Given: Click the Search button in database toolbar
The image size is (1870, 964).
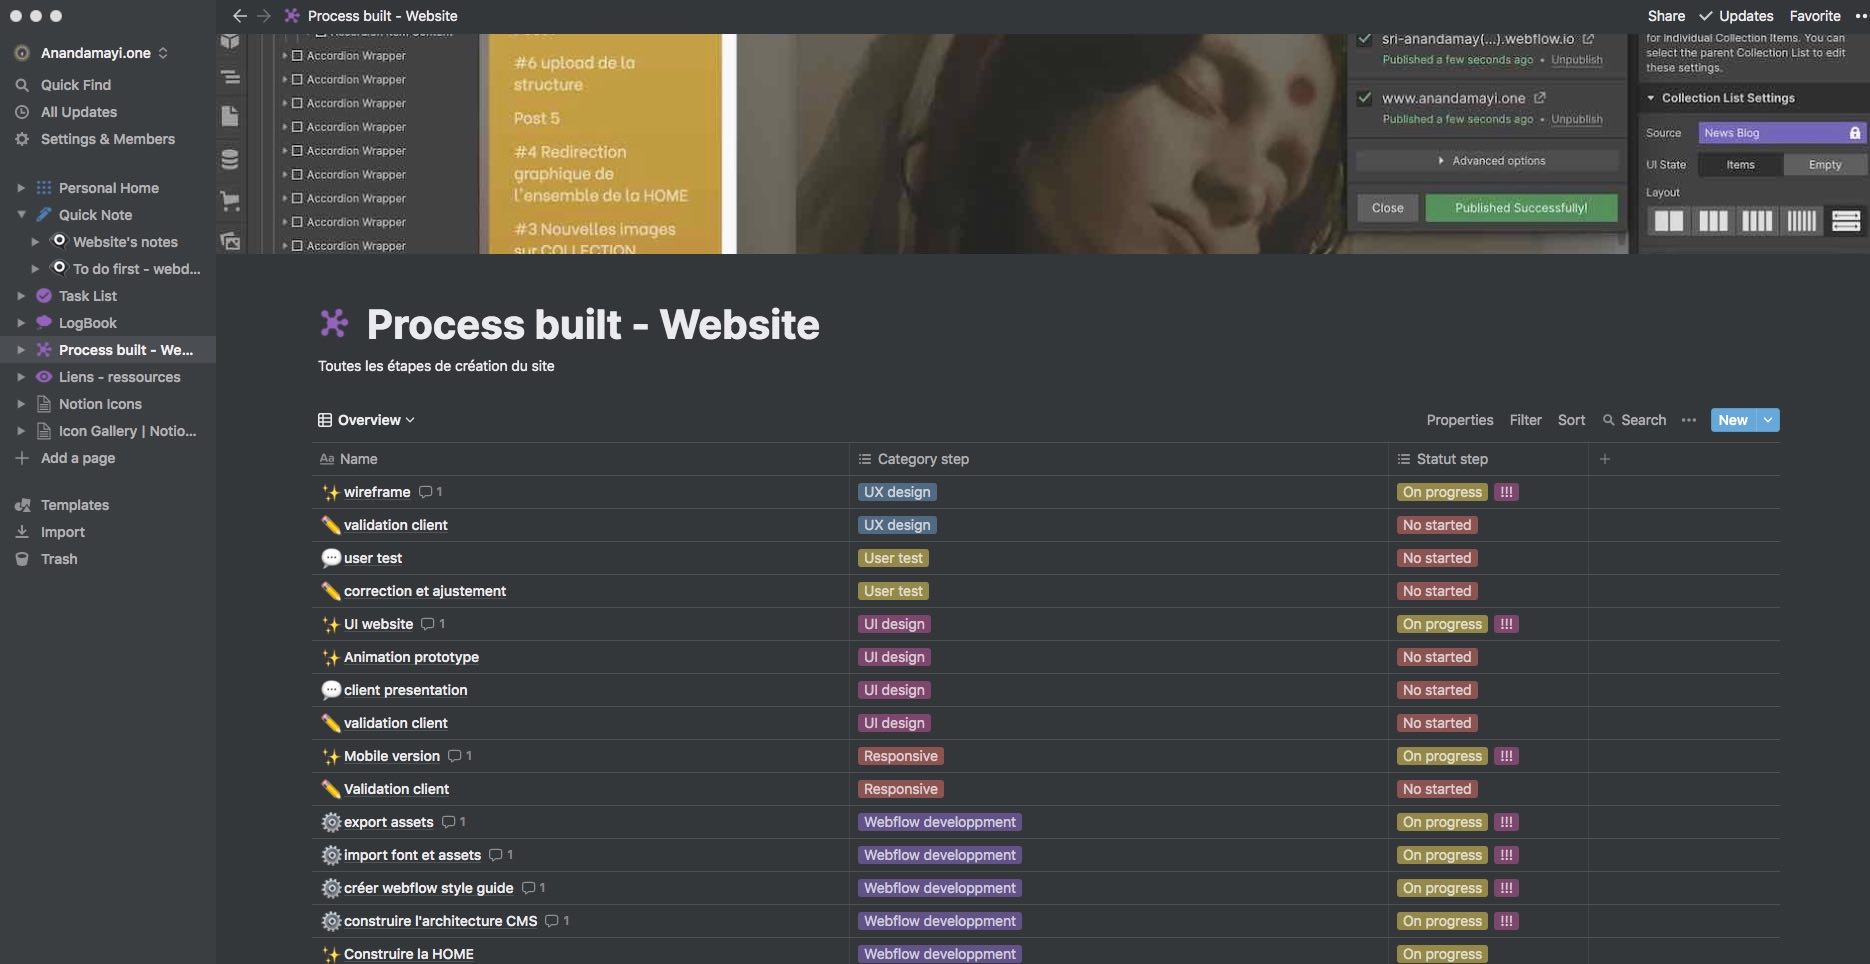Looking at the screenshot, I should [x=1634, y=420].
